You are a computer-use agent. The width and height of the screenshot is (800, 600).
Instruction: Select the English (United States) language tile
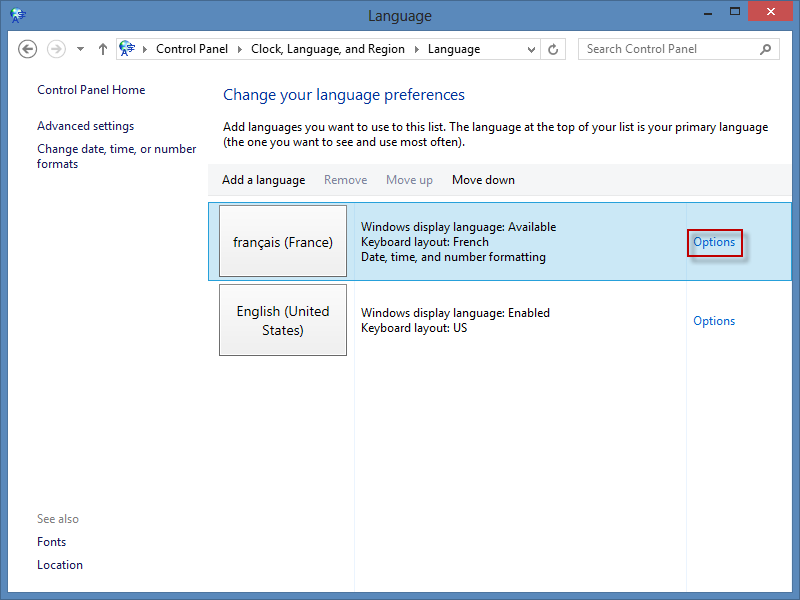283,320
